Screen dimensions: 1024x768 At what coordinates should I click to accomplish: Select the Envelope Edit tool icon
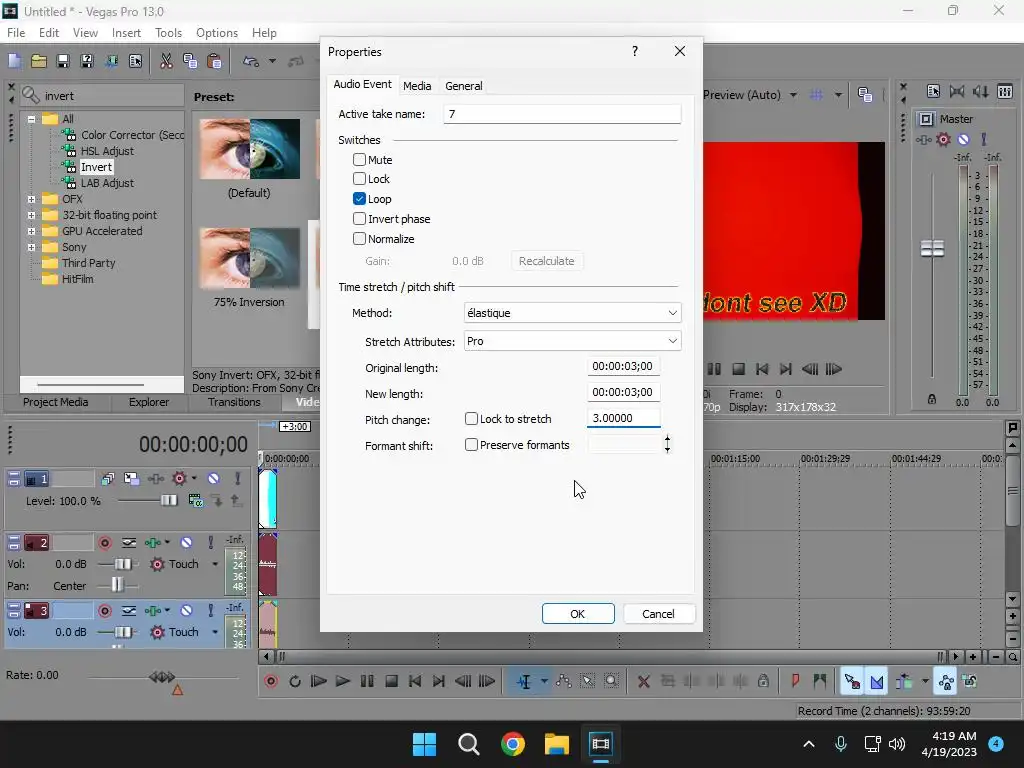[x=564, y=682]
